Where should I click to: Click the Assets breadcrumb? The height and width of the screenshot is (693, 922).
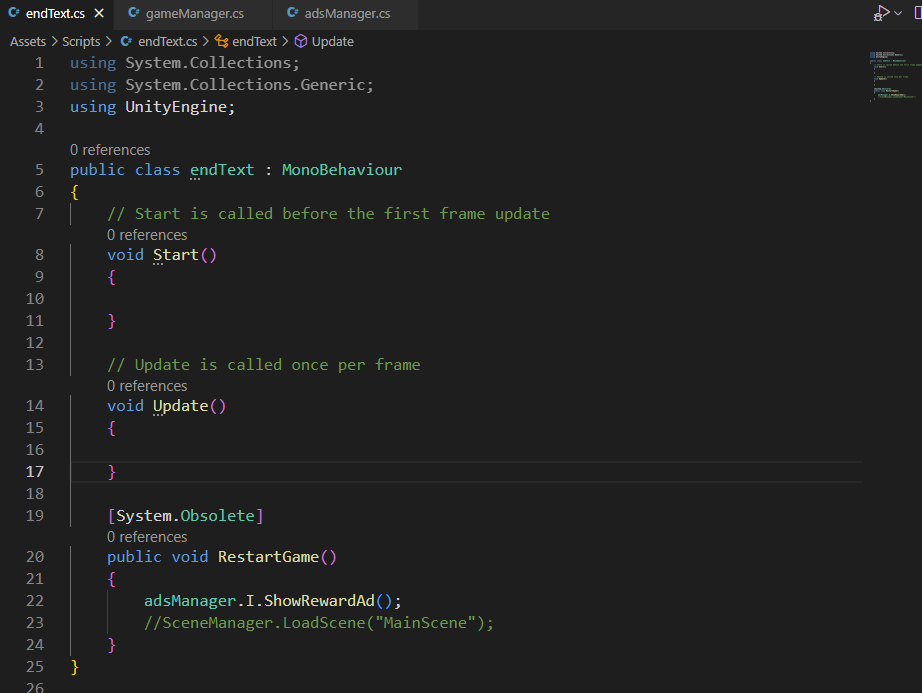pos(28,42)
